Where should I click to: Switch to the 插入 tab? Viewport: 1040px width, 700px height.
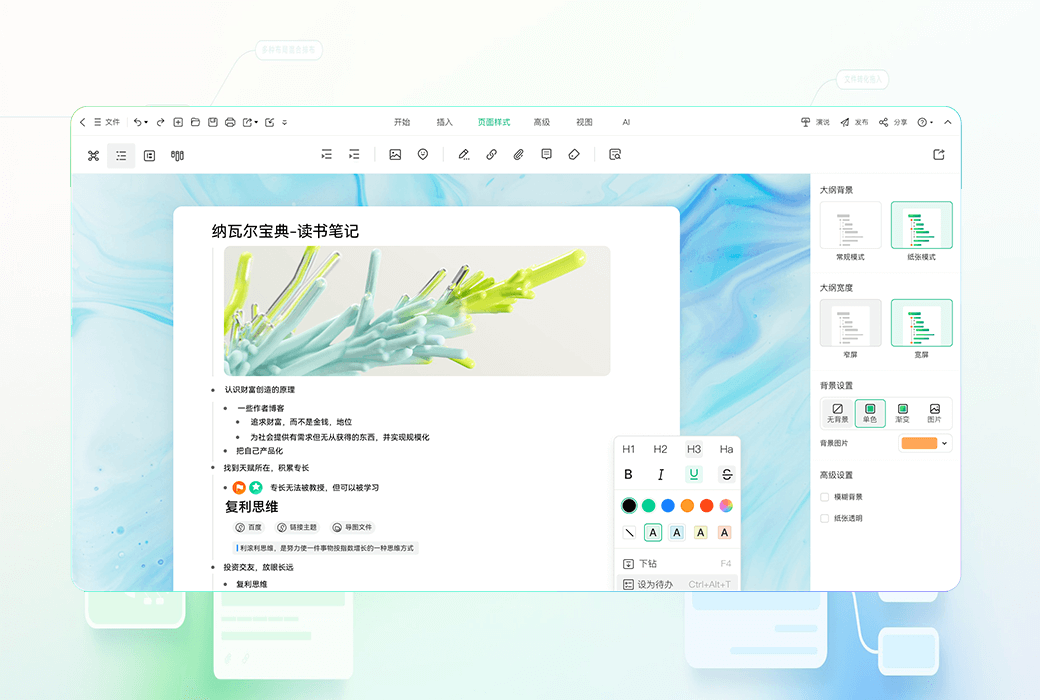pyautogui.click(x=444, y=122)
